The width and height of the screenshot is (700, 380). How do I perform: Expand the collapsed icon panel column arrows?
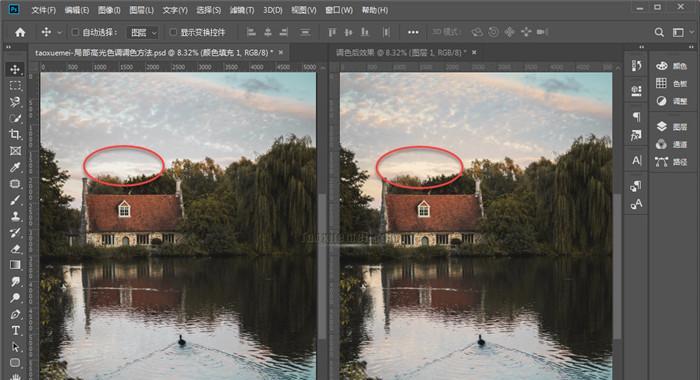click(x=642, y=46)
